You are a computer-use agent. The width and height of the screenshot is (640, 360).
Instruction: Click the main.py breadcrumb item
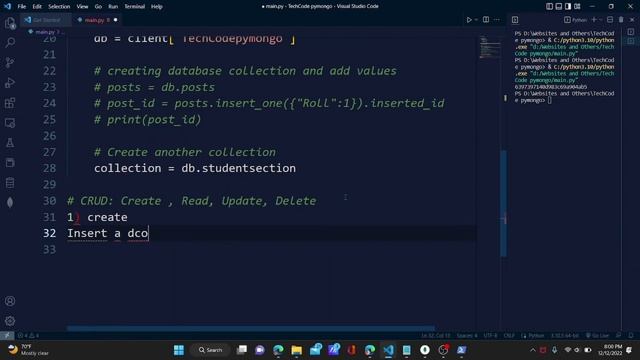tap(44, 32)
